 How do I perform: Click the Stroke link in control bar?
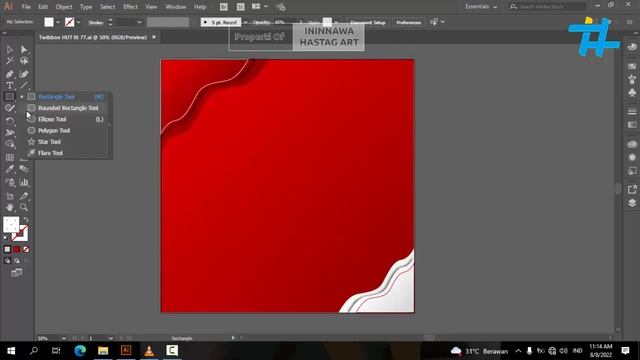(x=96, y=23)
